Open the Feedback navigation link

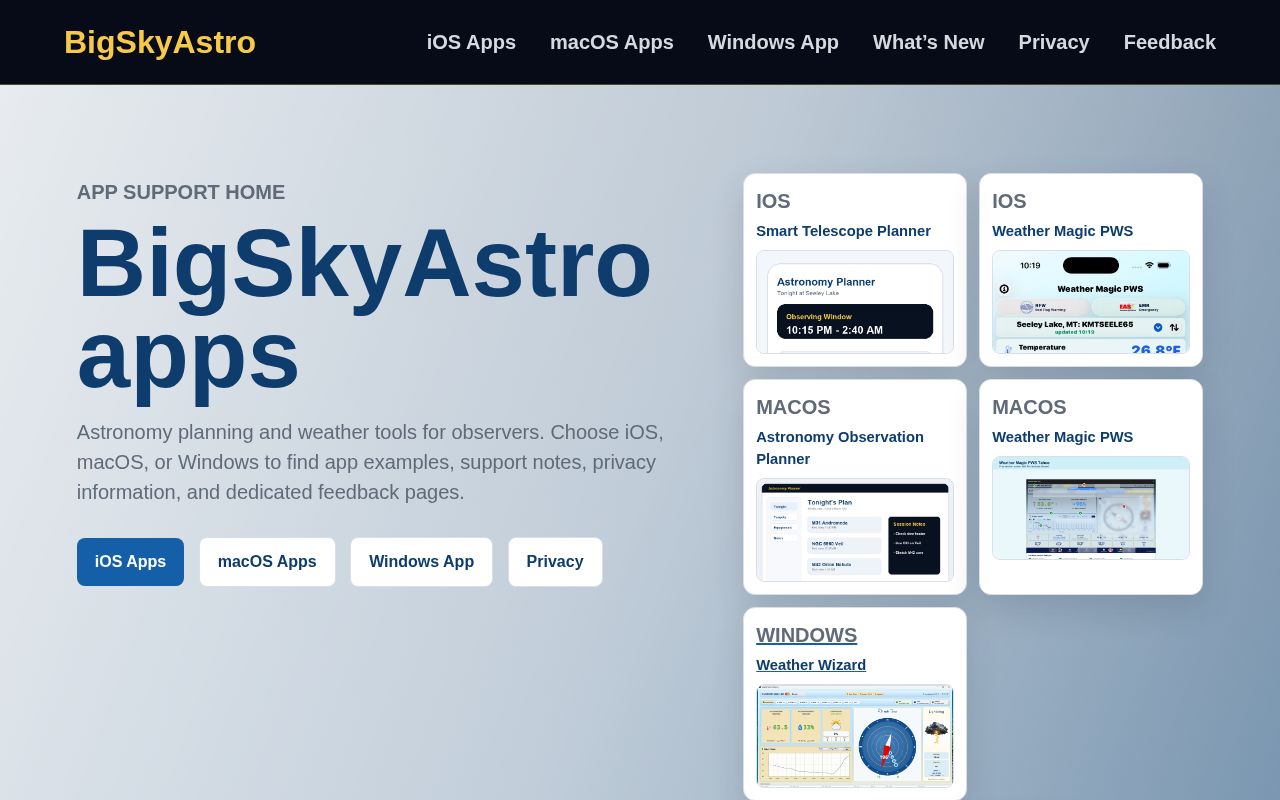tap(1170, 42)
